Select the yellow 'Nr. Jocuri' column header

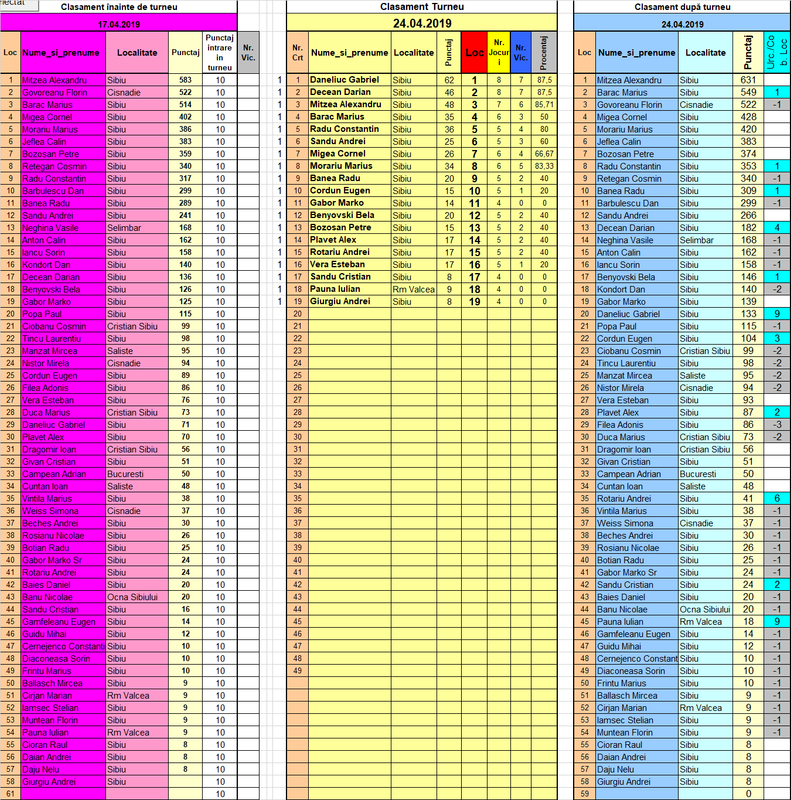(x=499, y=53)
